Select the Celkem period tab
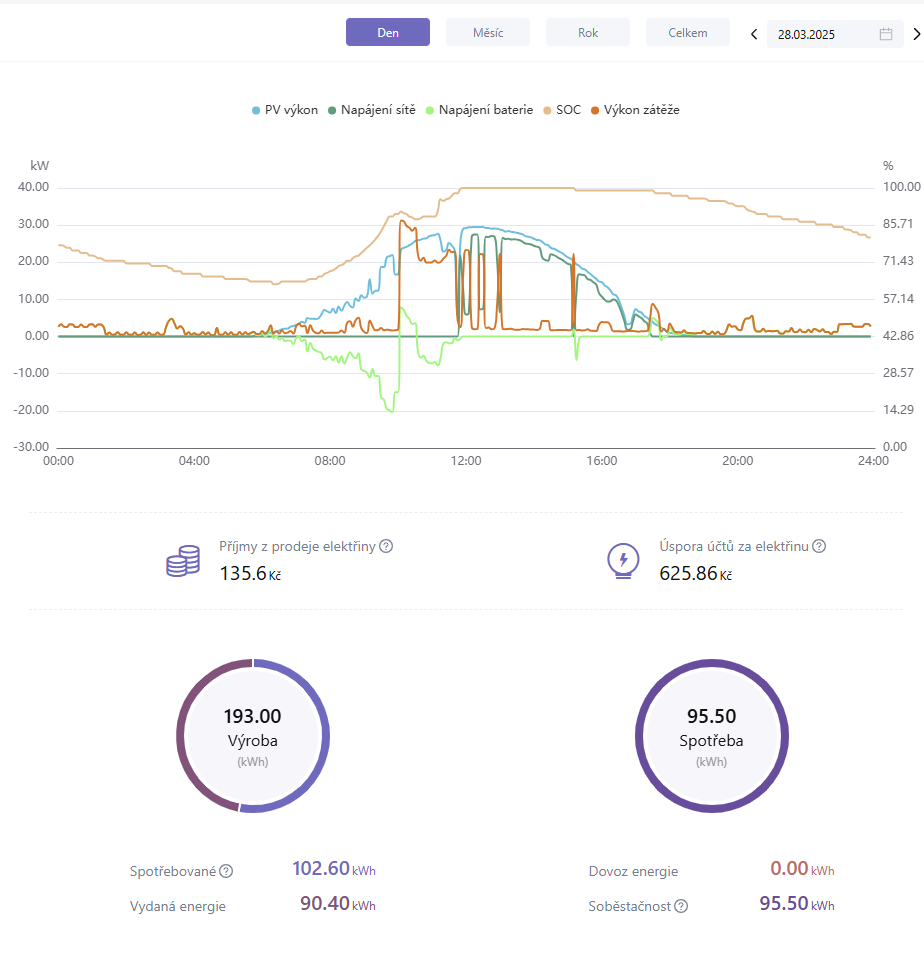 (688, 33)
